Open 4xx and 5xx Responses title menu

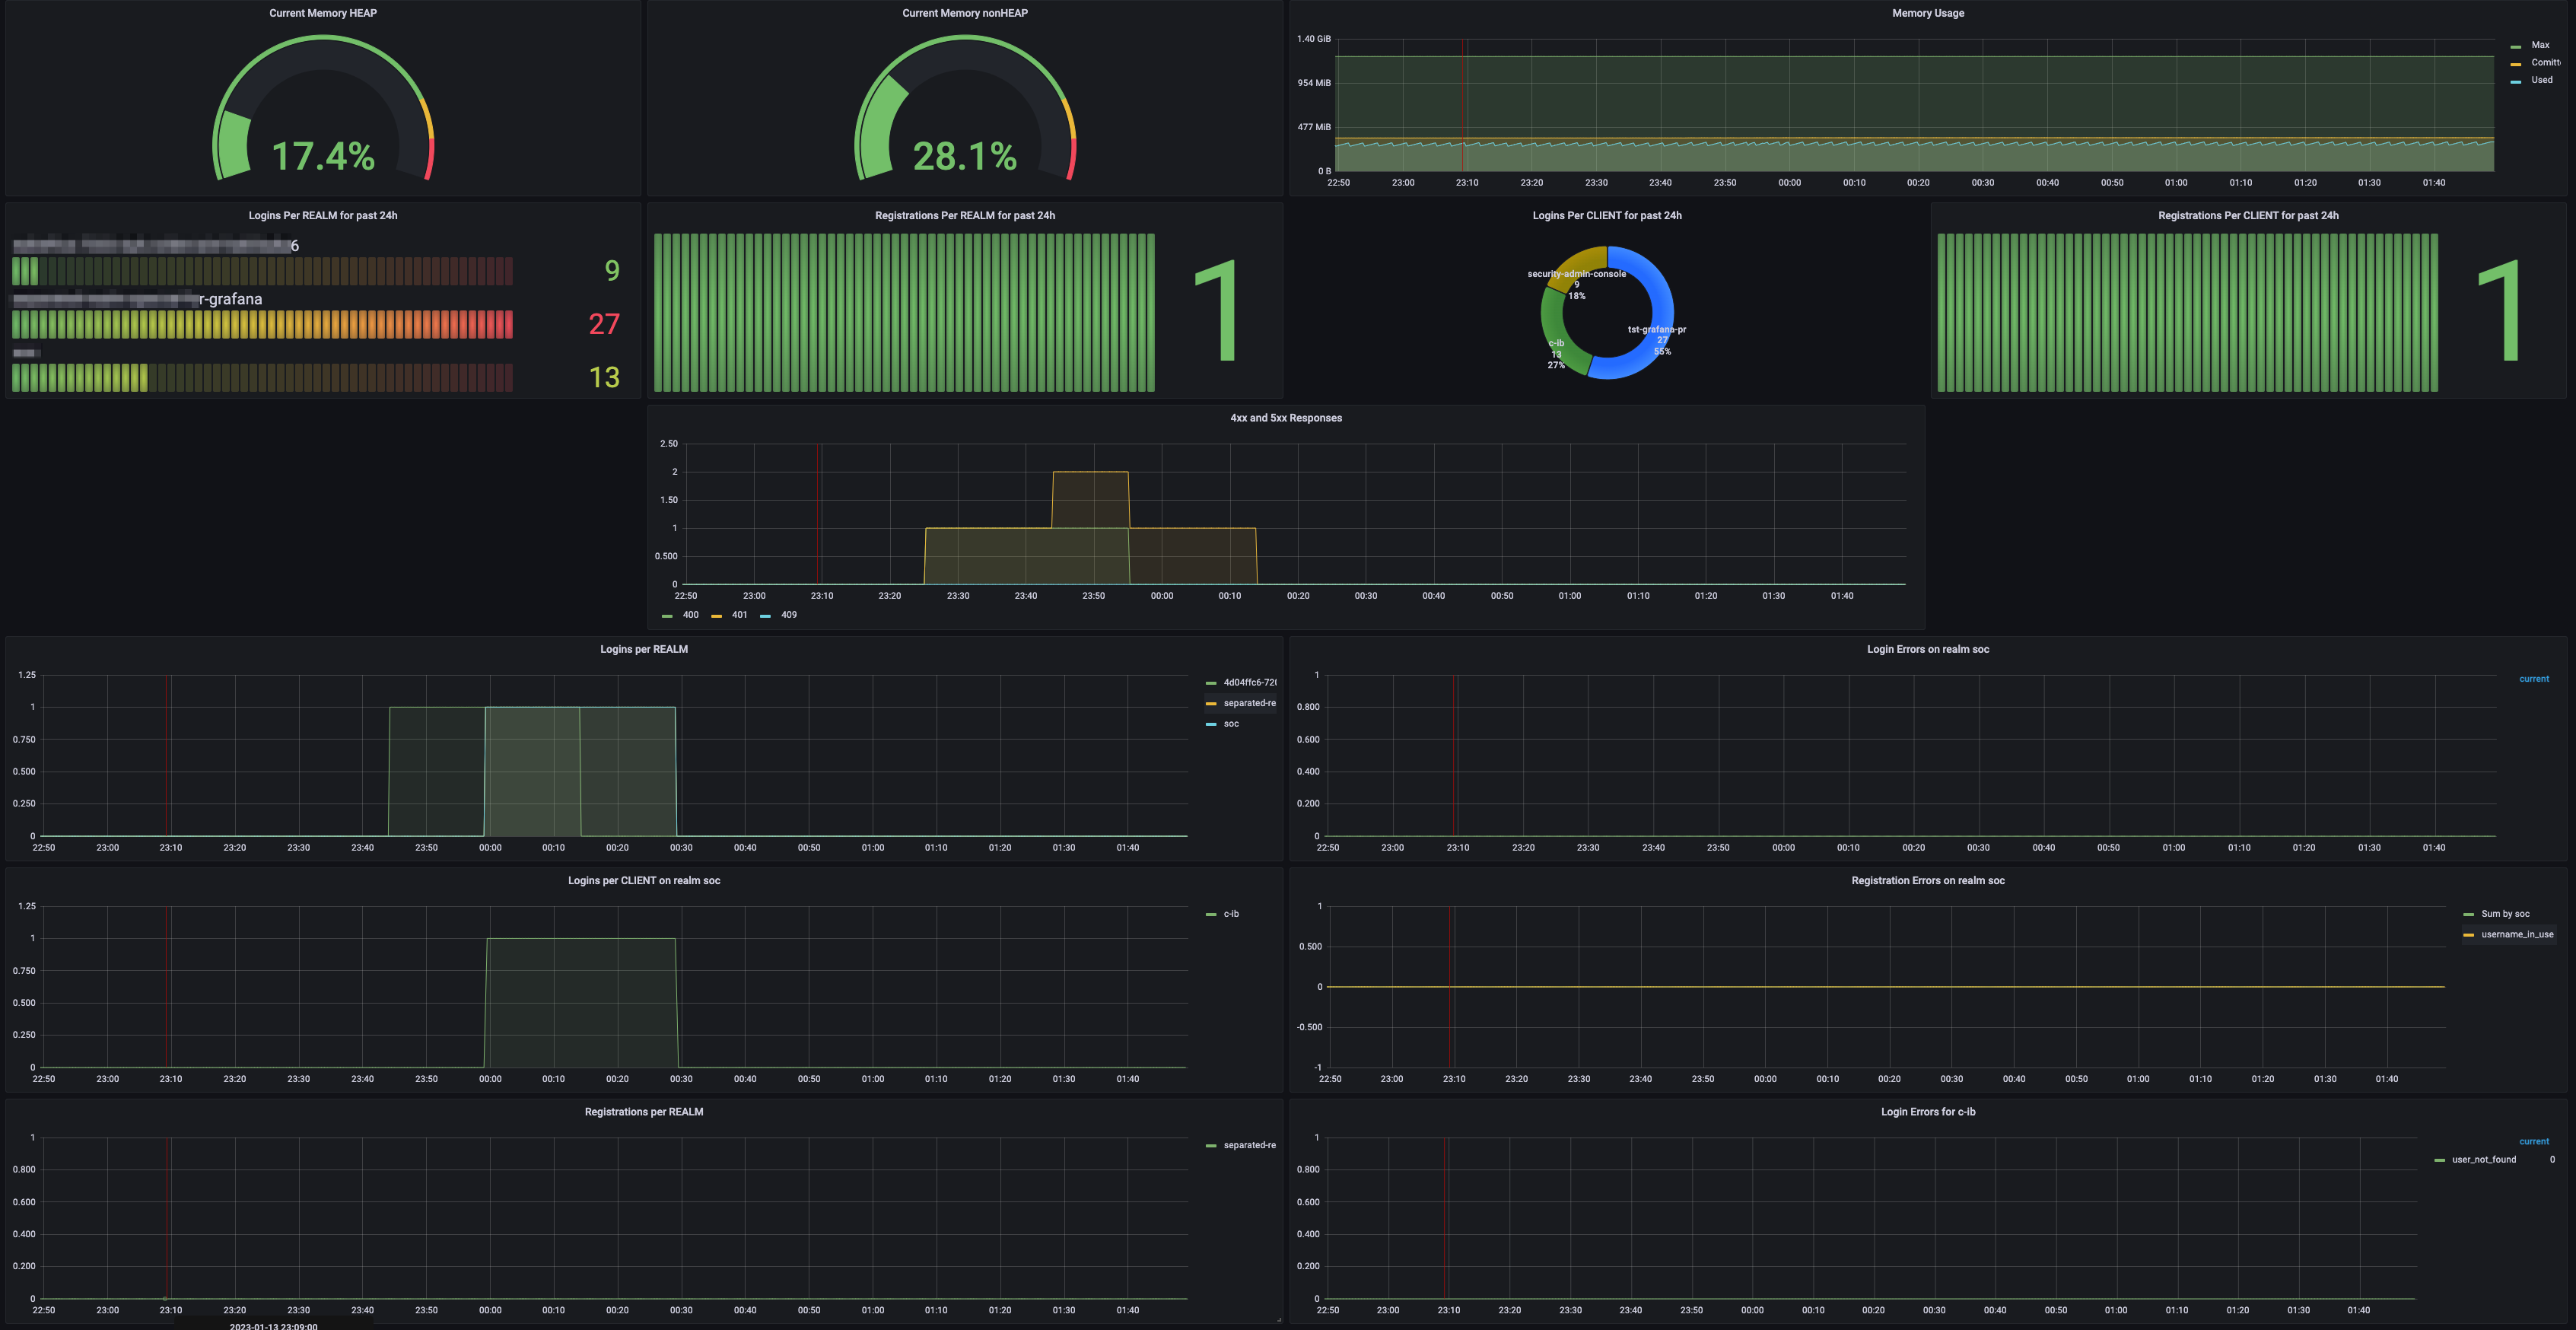[x=1285, y=418]
